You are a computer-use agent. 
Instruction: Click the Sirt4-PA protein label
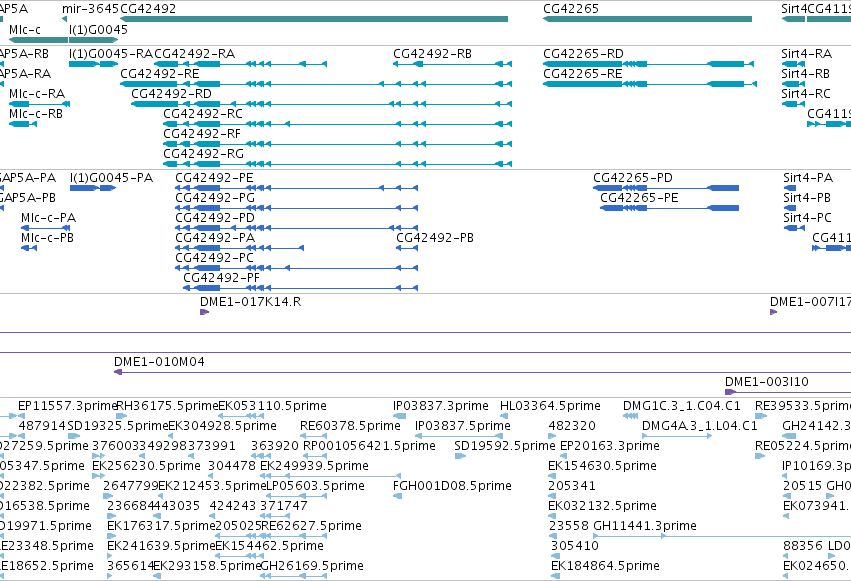click(x=808, y=178)
